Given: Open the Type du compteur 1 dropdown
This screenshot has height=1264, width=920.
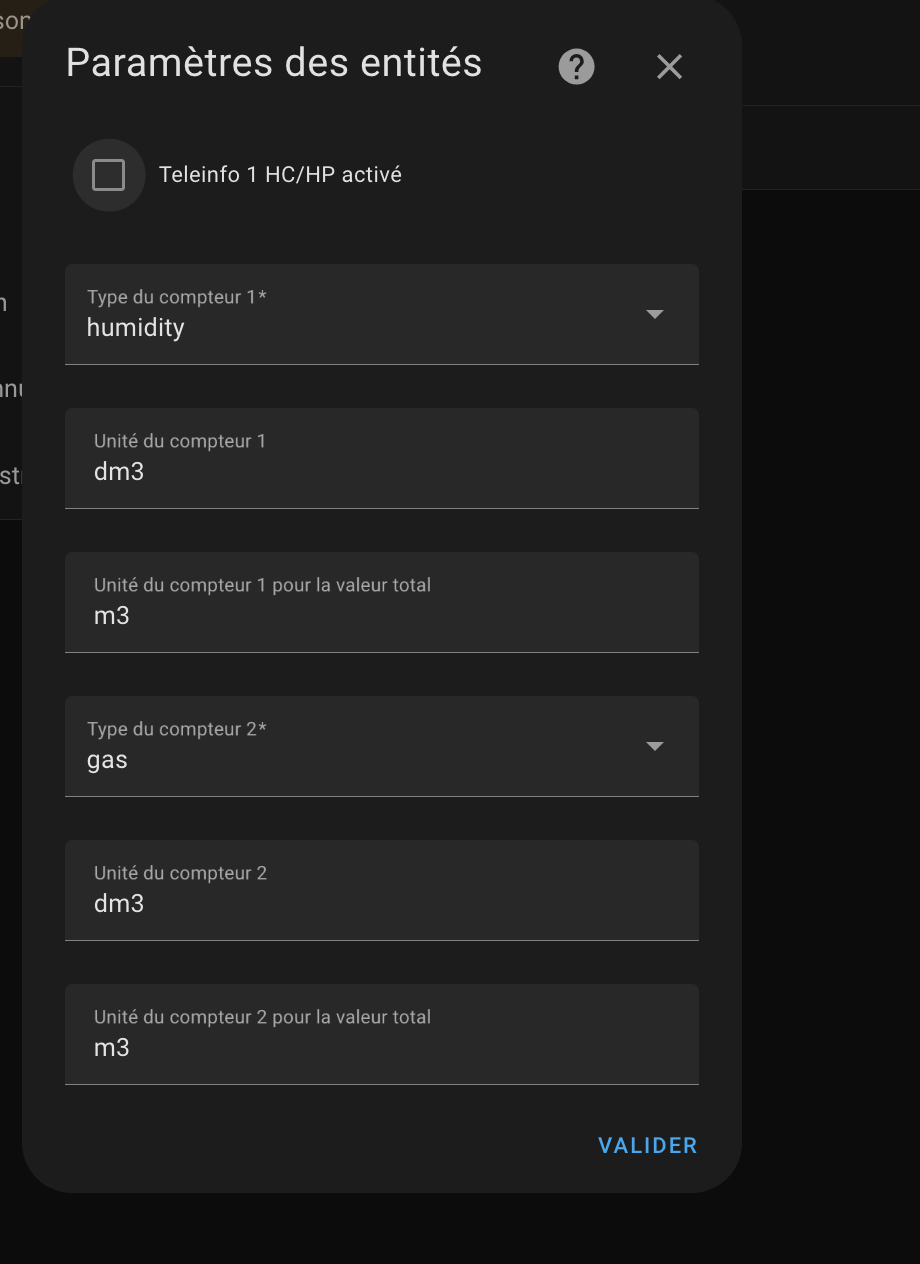Looking at the screenshot, I should 382,314.
